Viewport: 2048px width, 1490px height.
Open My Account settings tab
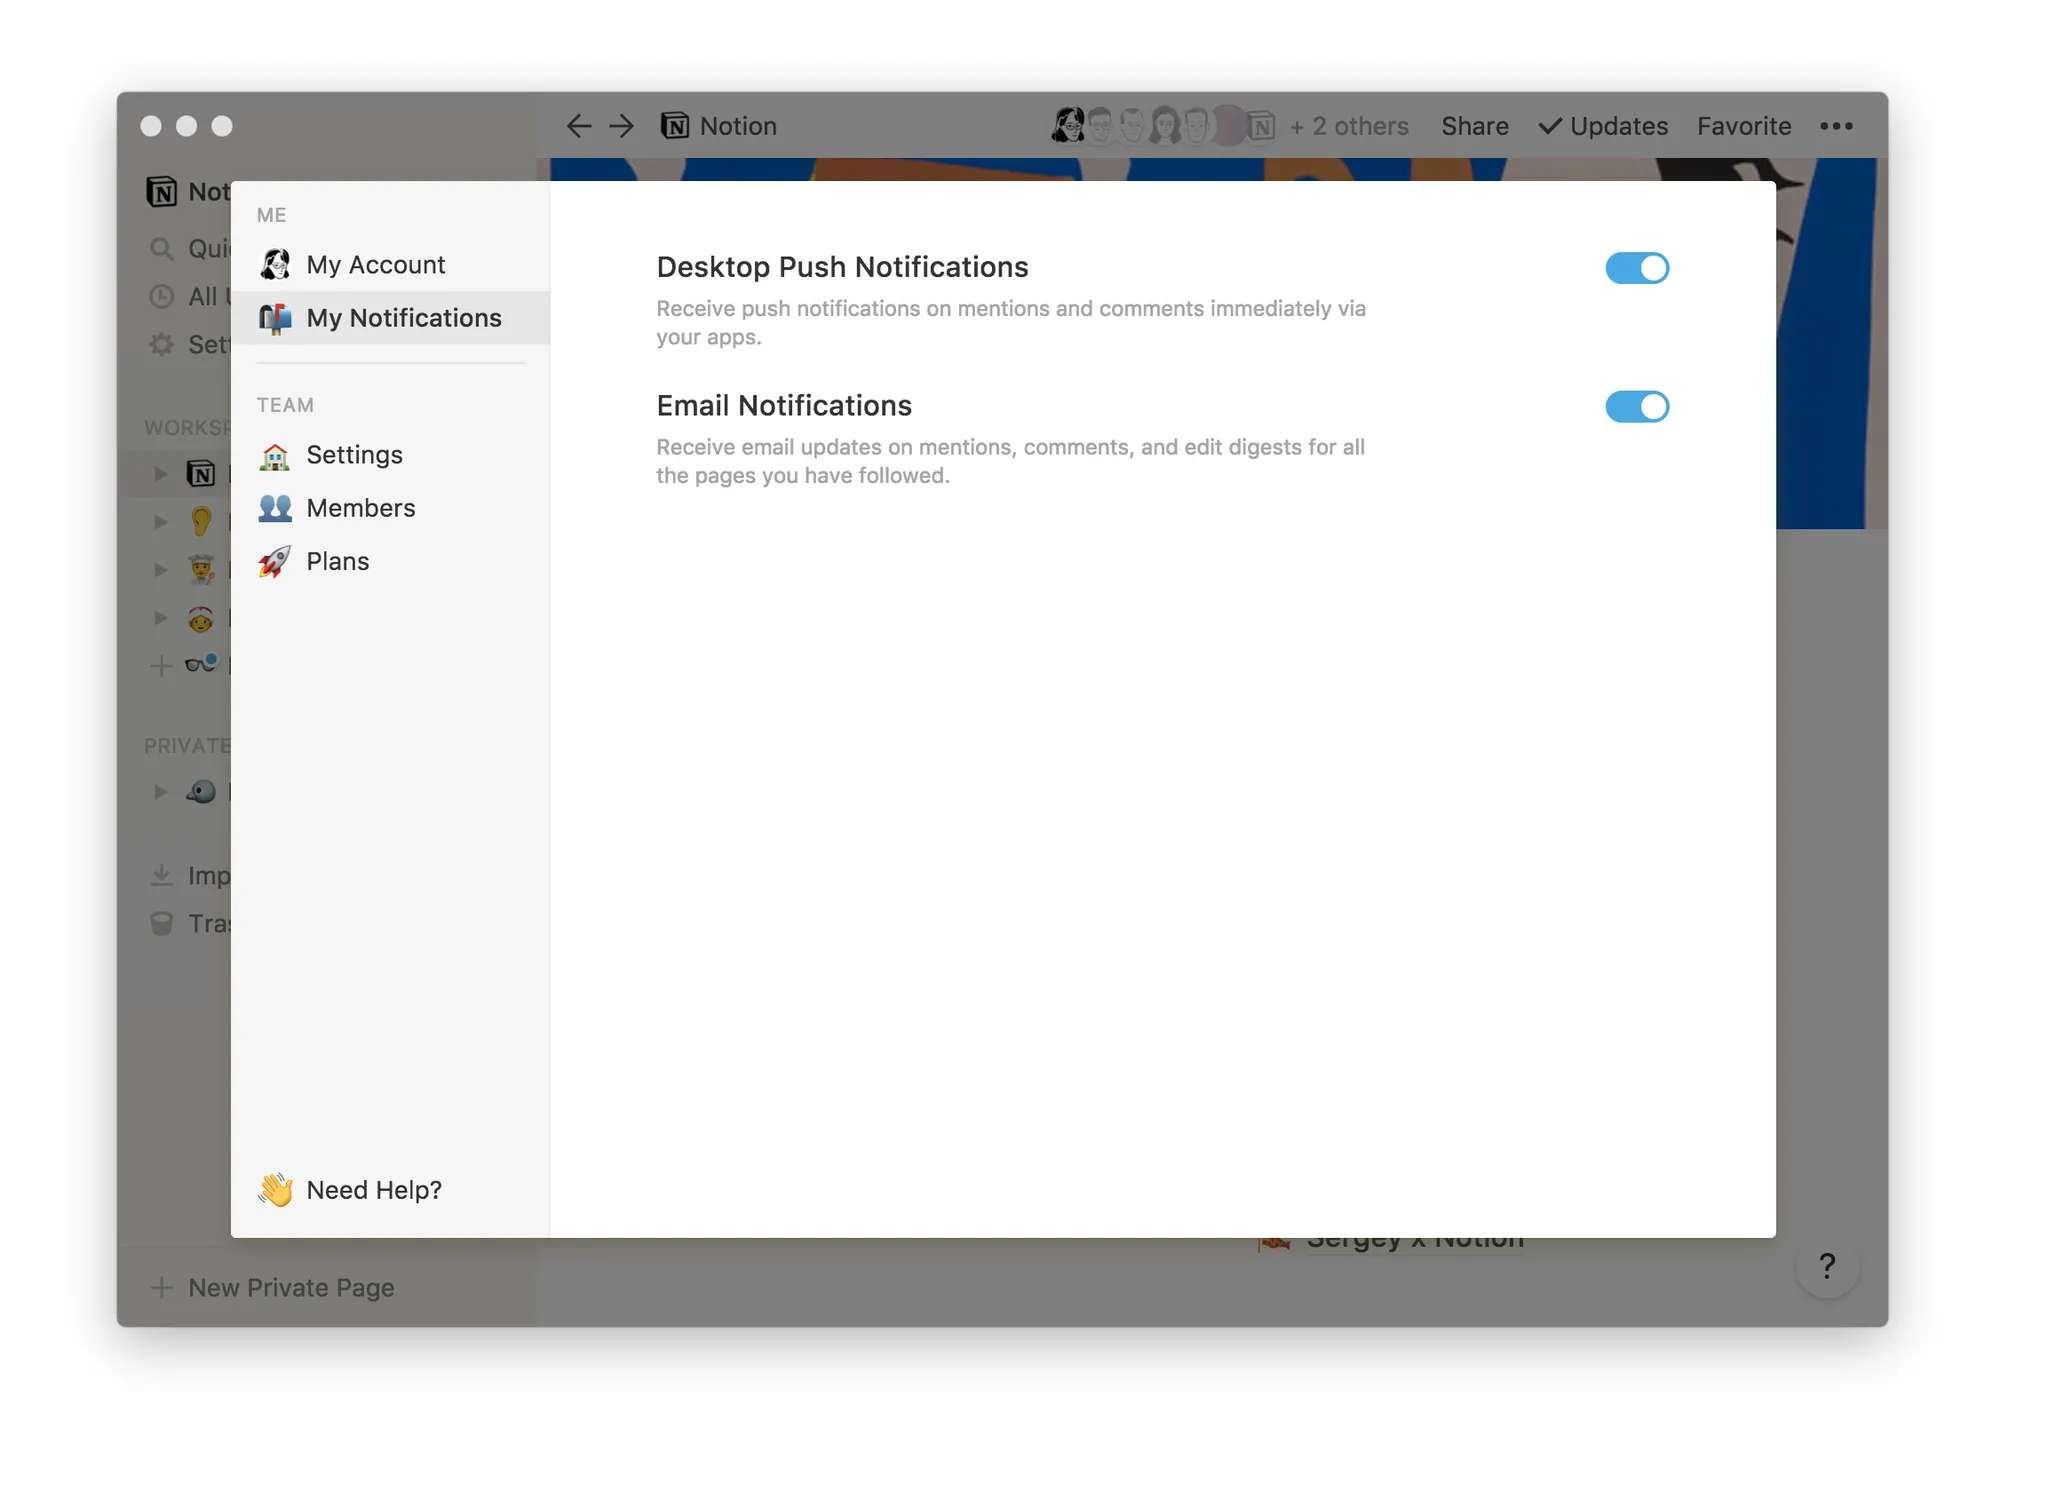[375, 265]
